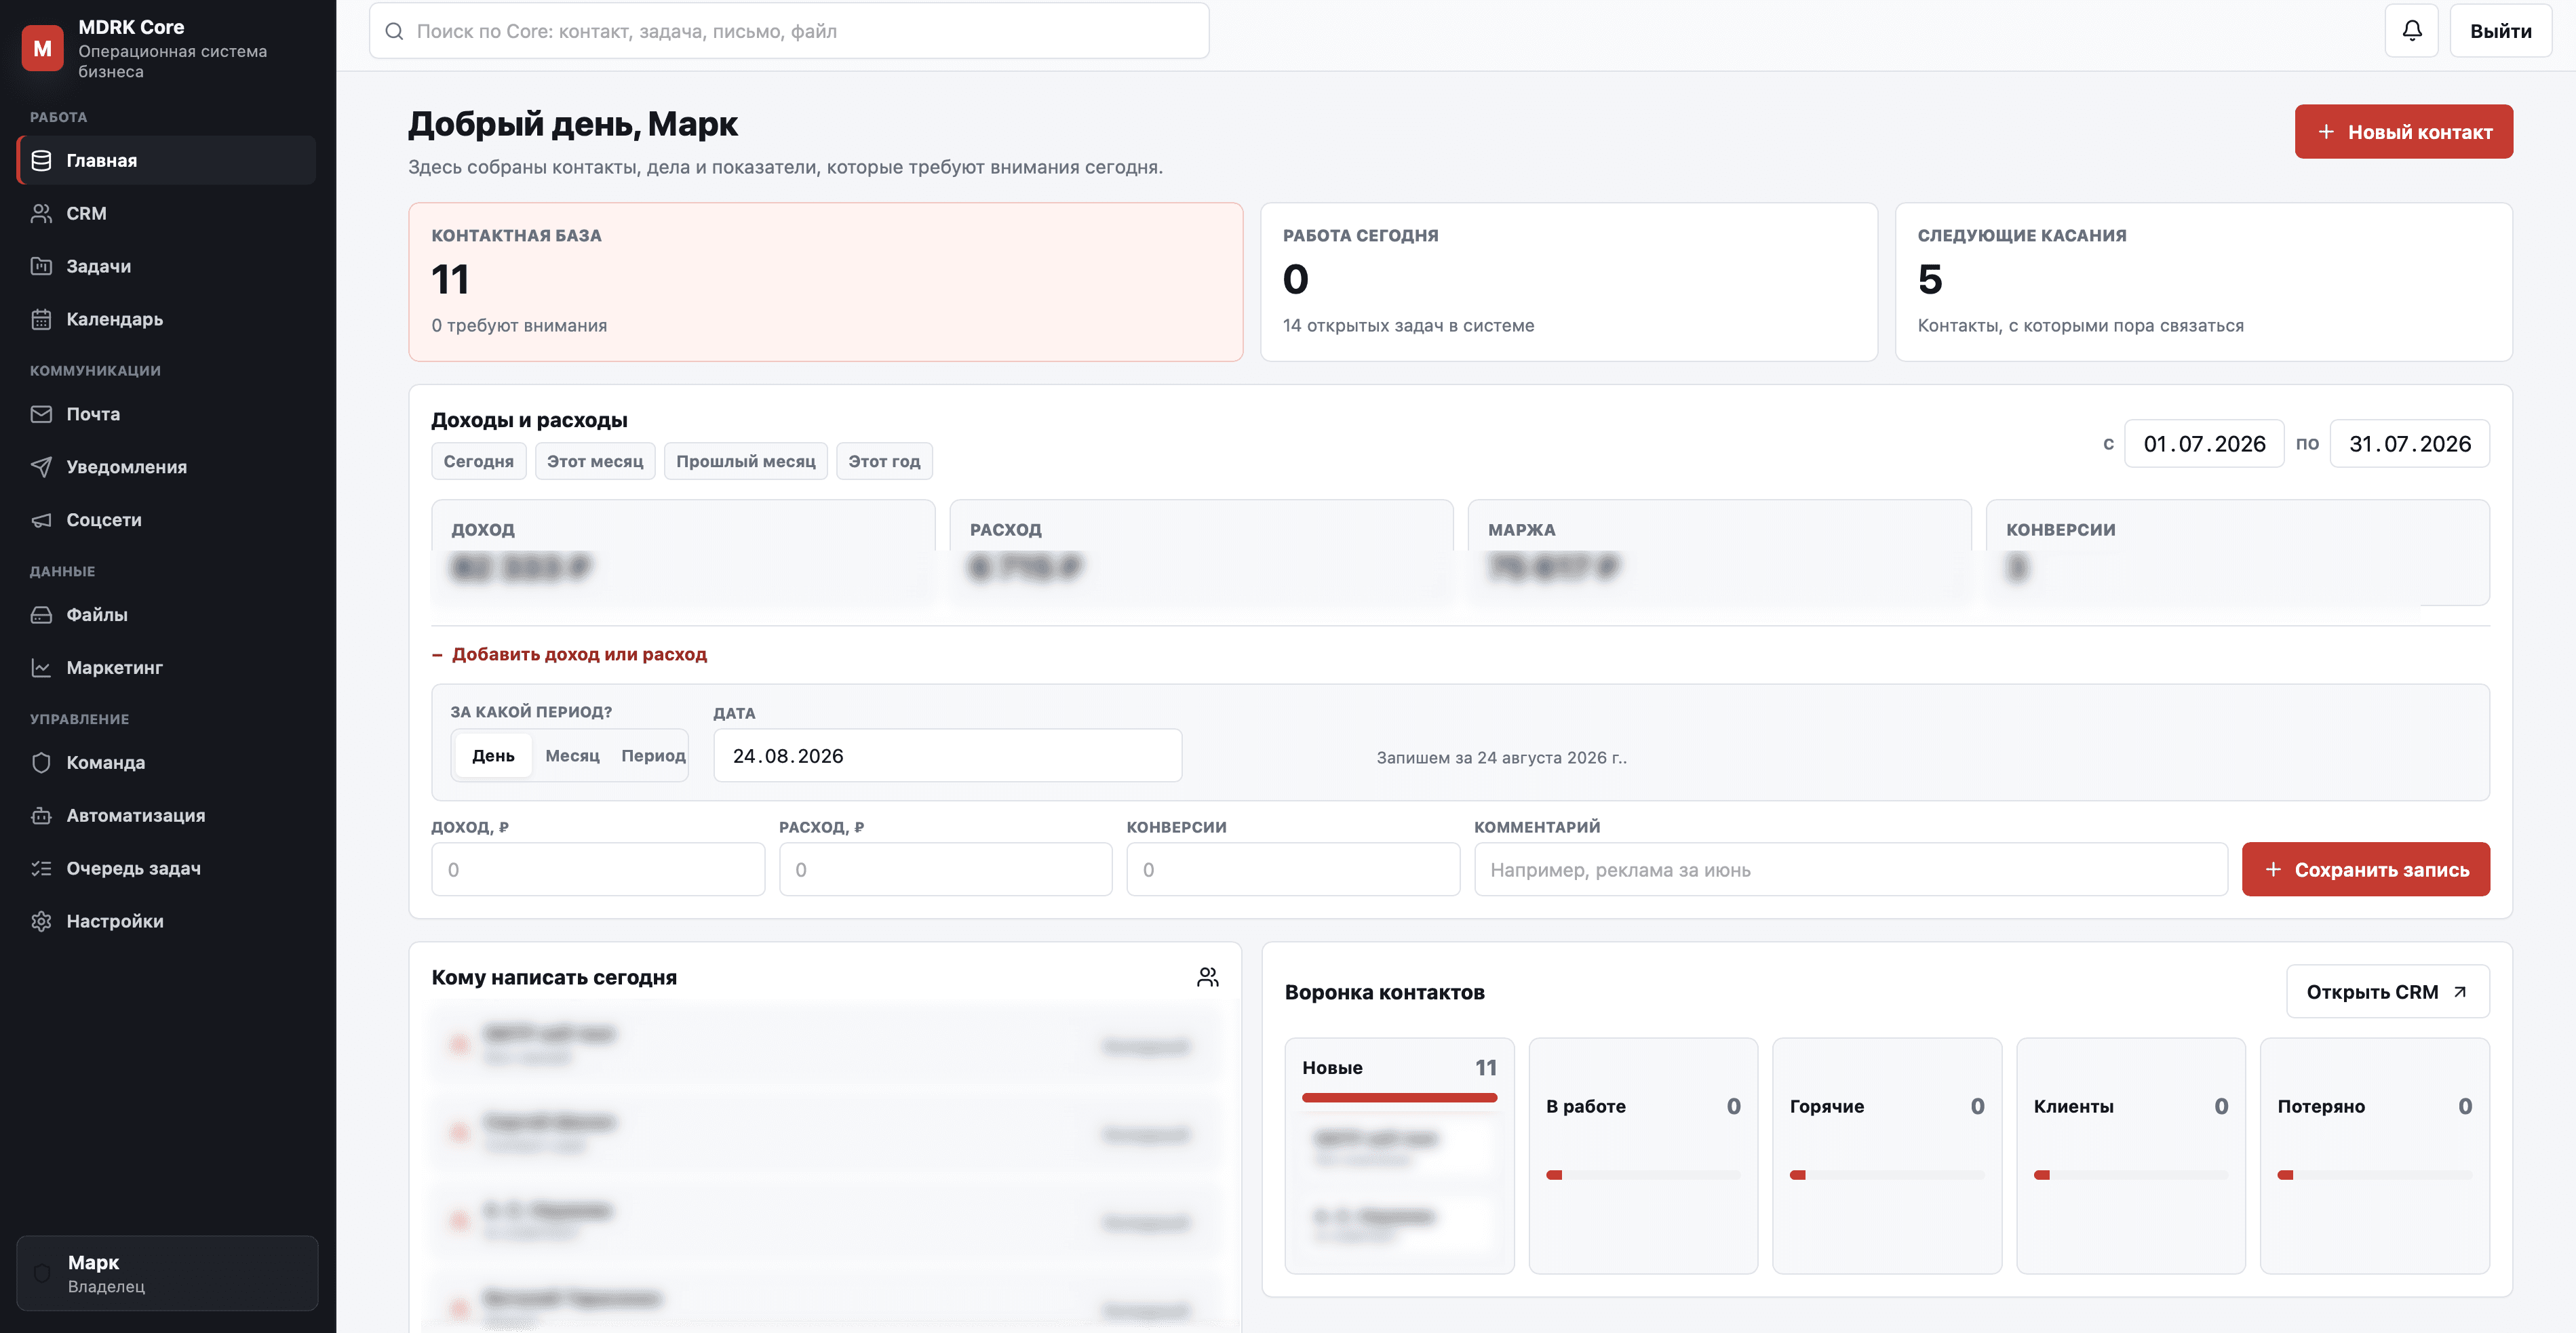The height and width of the screenshot is (1333, 2576).
Task: Click the Открыть CRM button
Action: pos(2387,992)
